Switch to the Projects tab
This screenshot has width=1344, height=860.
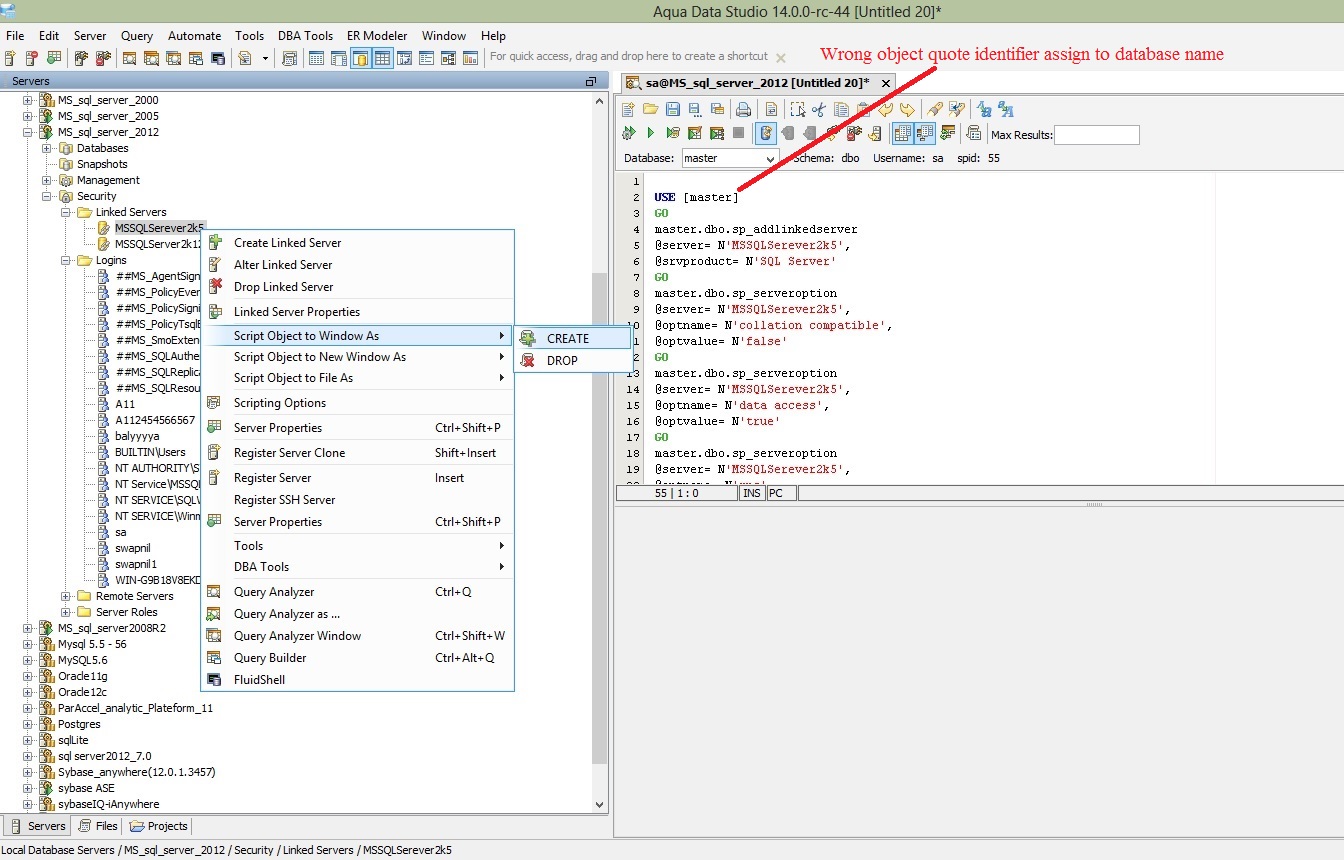pyautogui.click(x=159, y=826)
